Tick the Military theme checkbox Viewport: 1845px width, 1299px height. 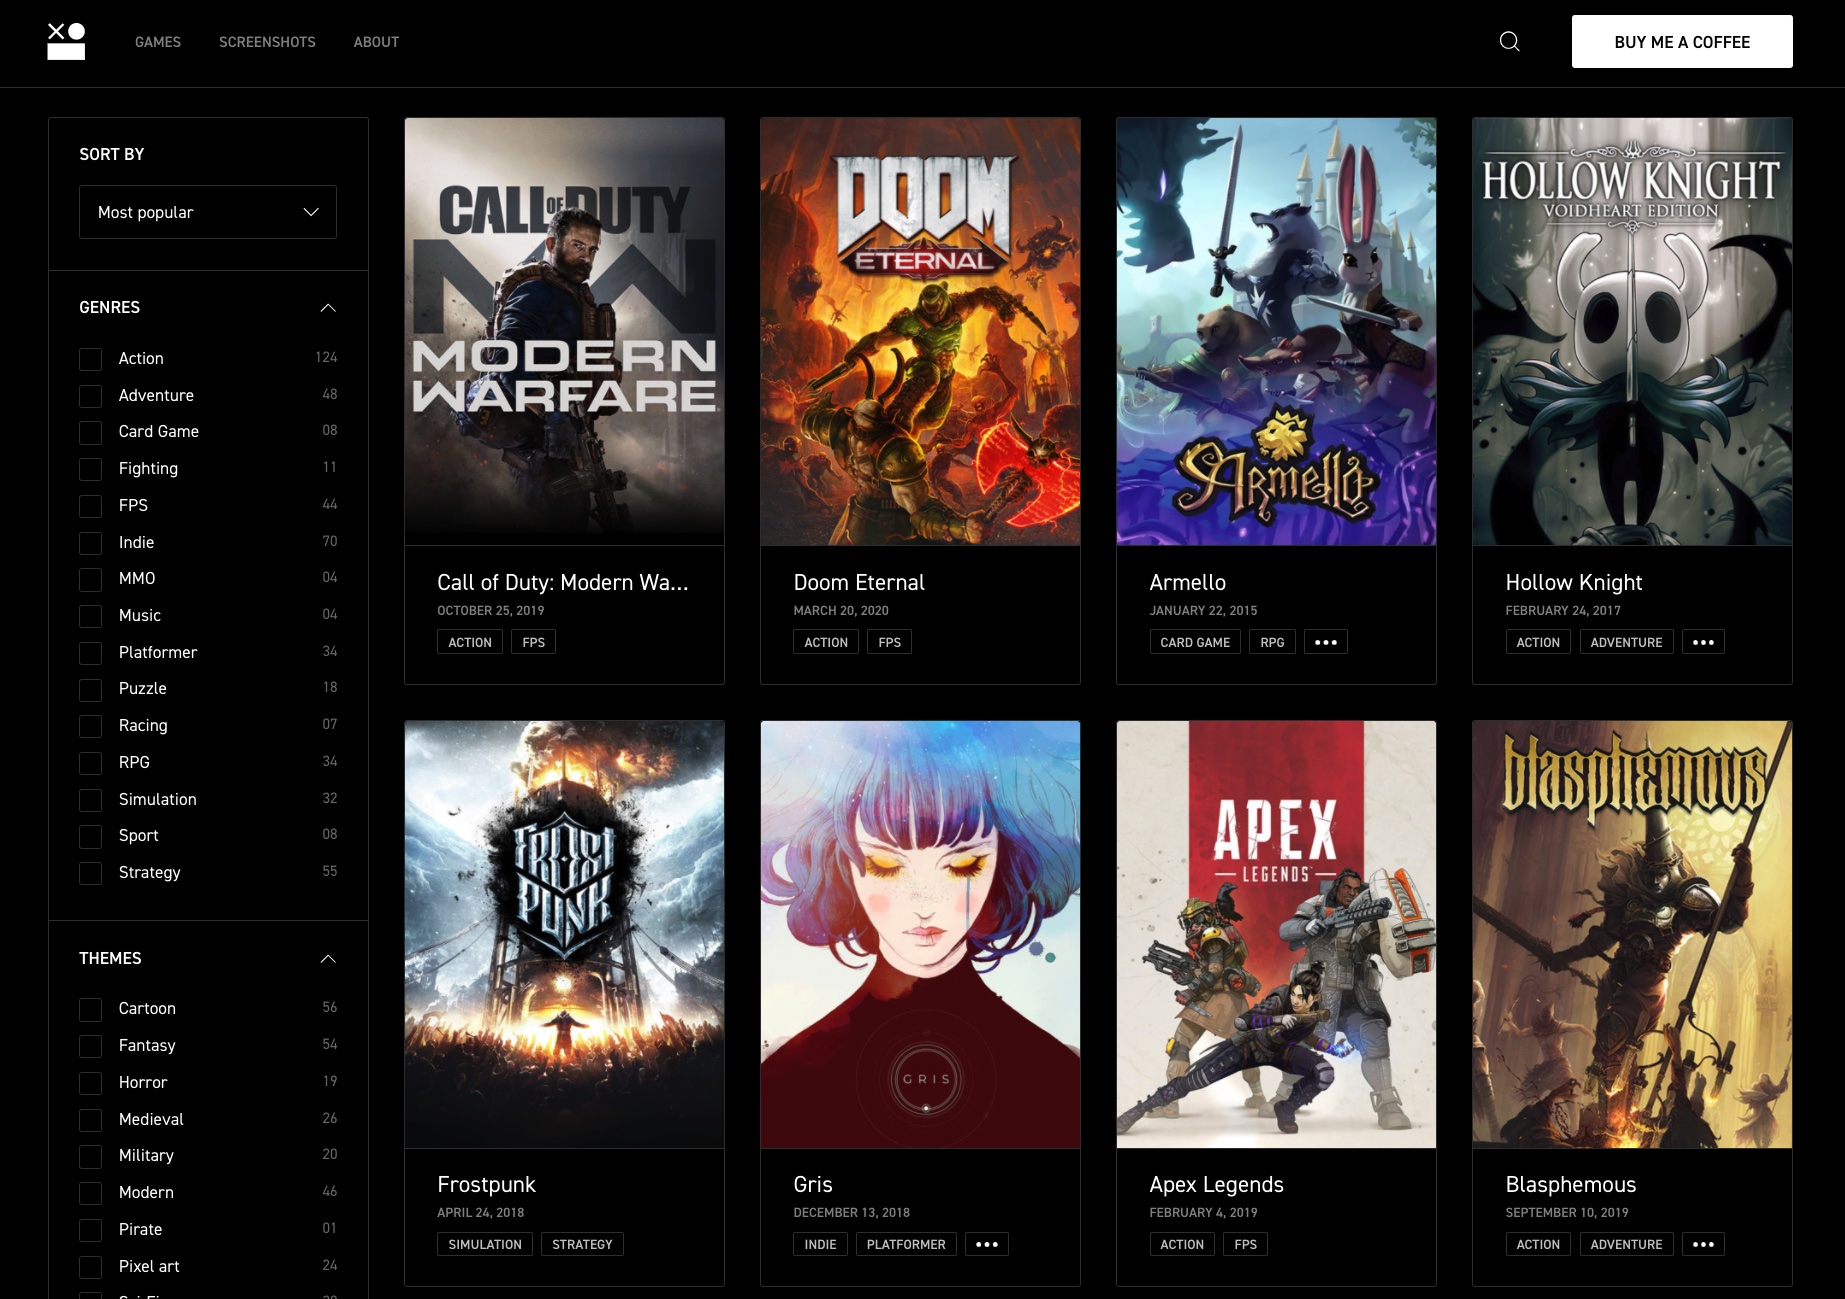click(91, 1156)
